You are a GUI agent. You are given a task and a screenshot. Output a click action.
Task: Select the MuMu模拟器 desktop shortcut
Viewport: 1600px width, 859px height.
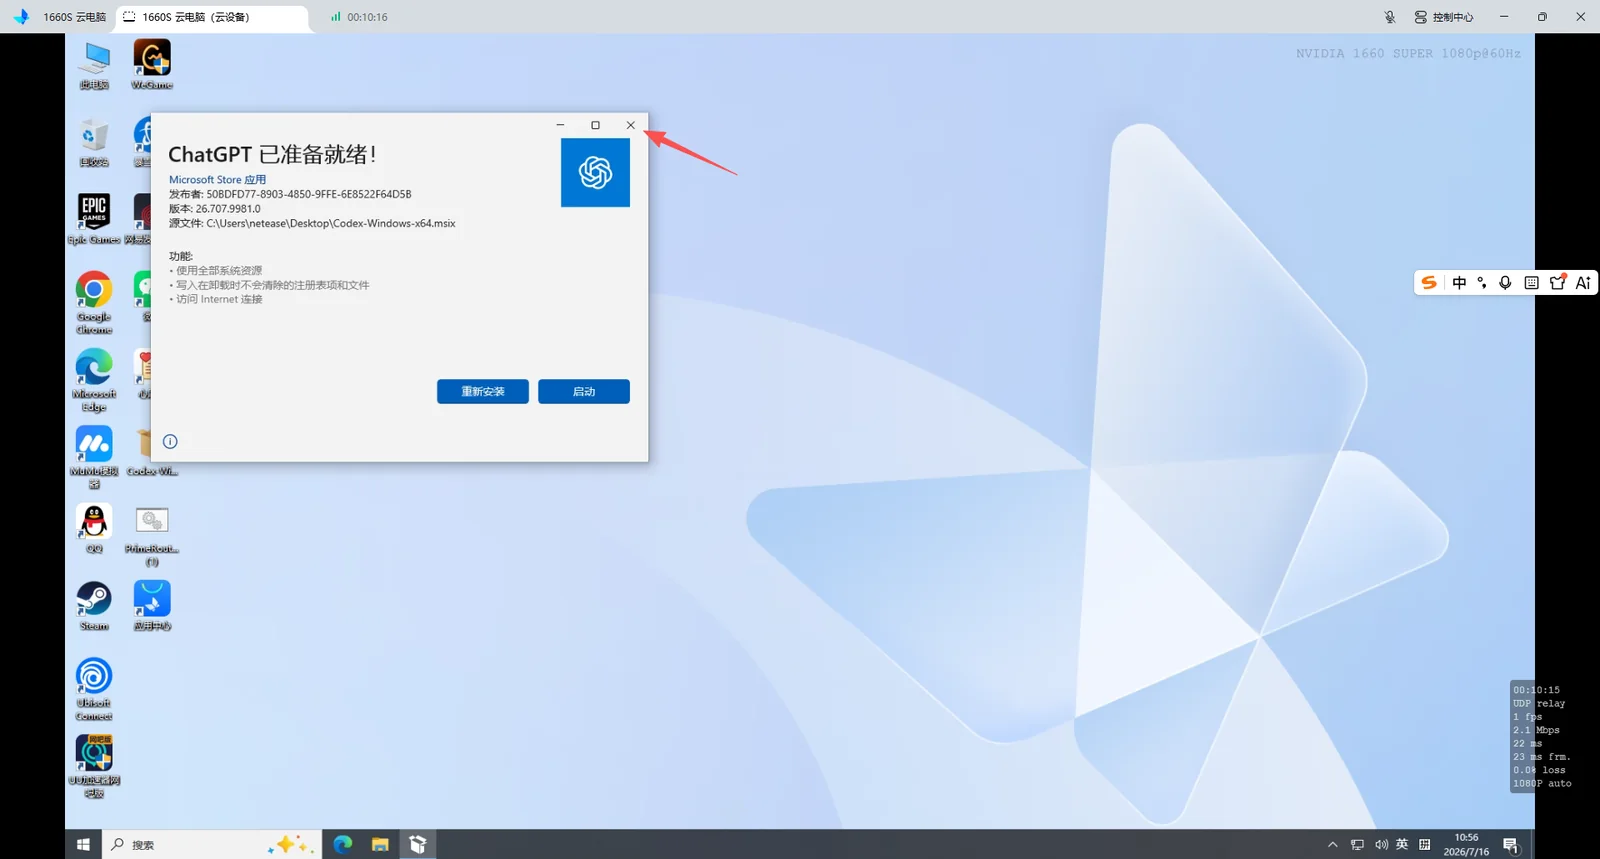tap(94, 457)
